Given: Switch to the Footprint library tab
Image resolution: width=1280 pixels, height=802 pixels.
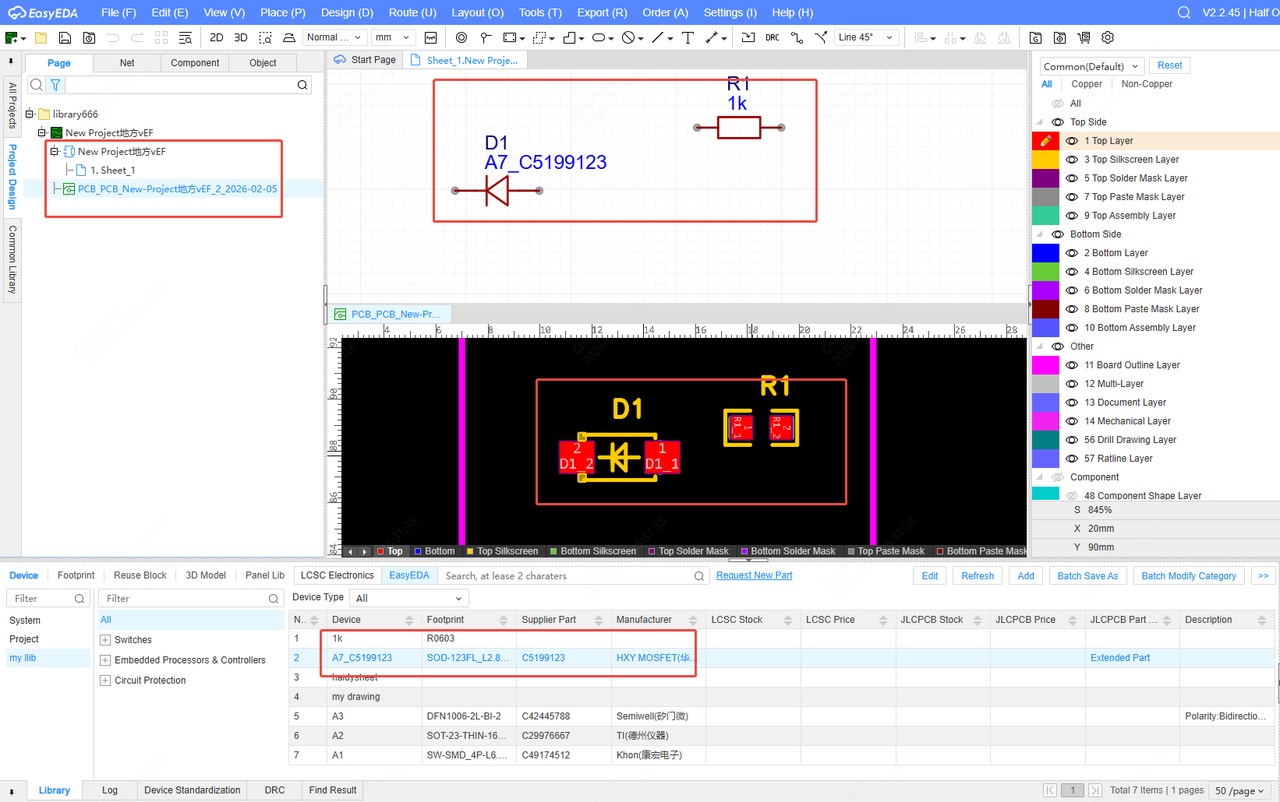Looking at the screenshot, I should click(x=76, y=575).
